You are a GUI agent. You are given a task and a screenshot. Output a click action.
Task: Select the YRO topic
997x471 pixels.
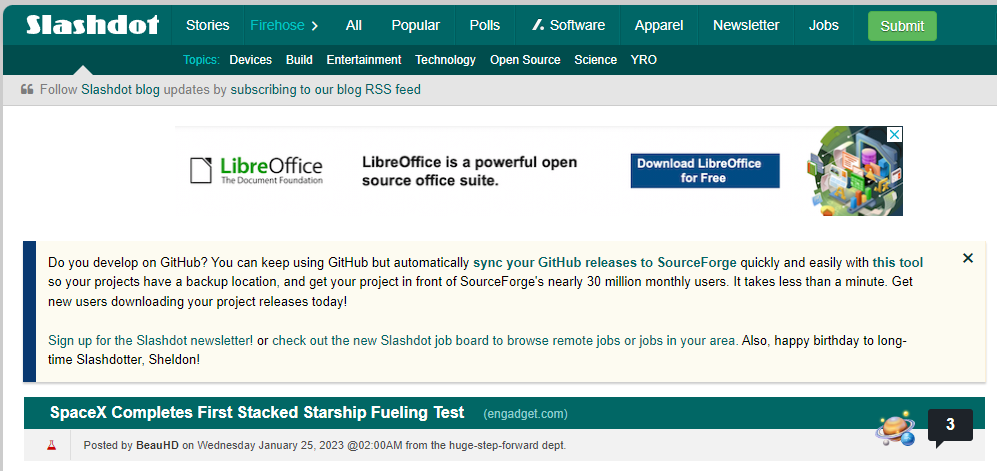coord(643,60)
